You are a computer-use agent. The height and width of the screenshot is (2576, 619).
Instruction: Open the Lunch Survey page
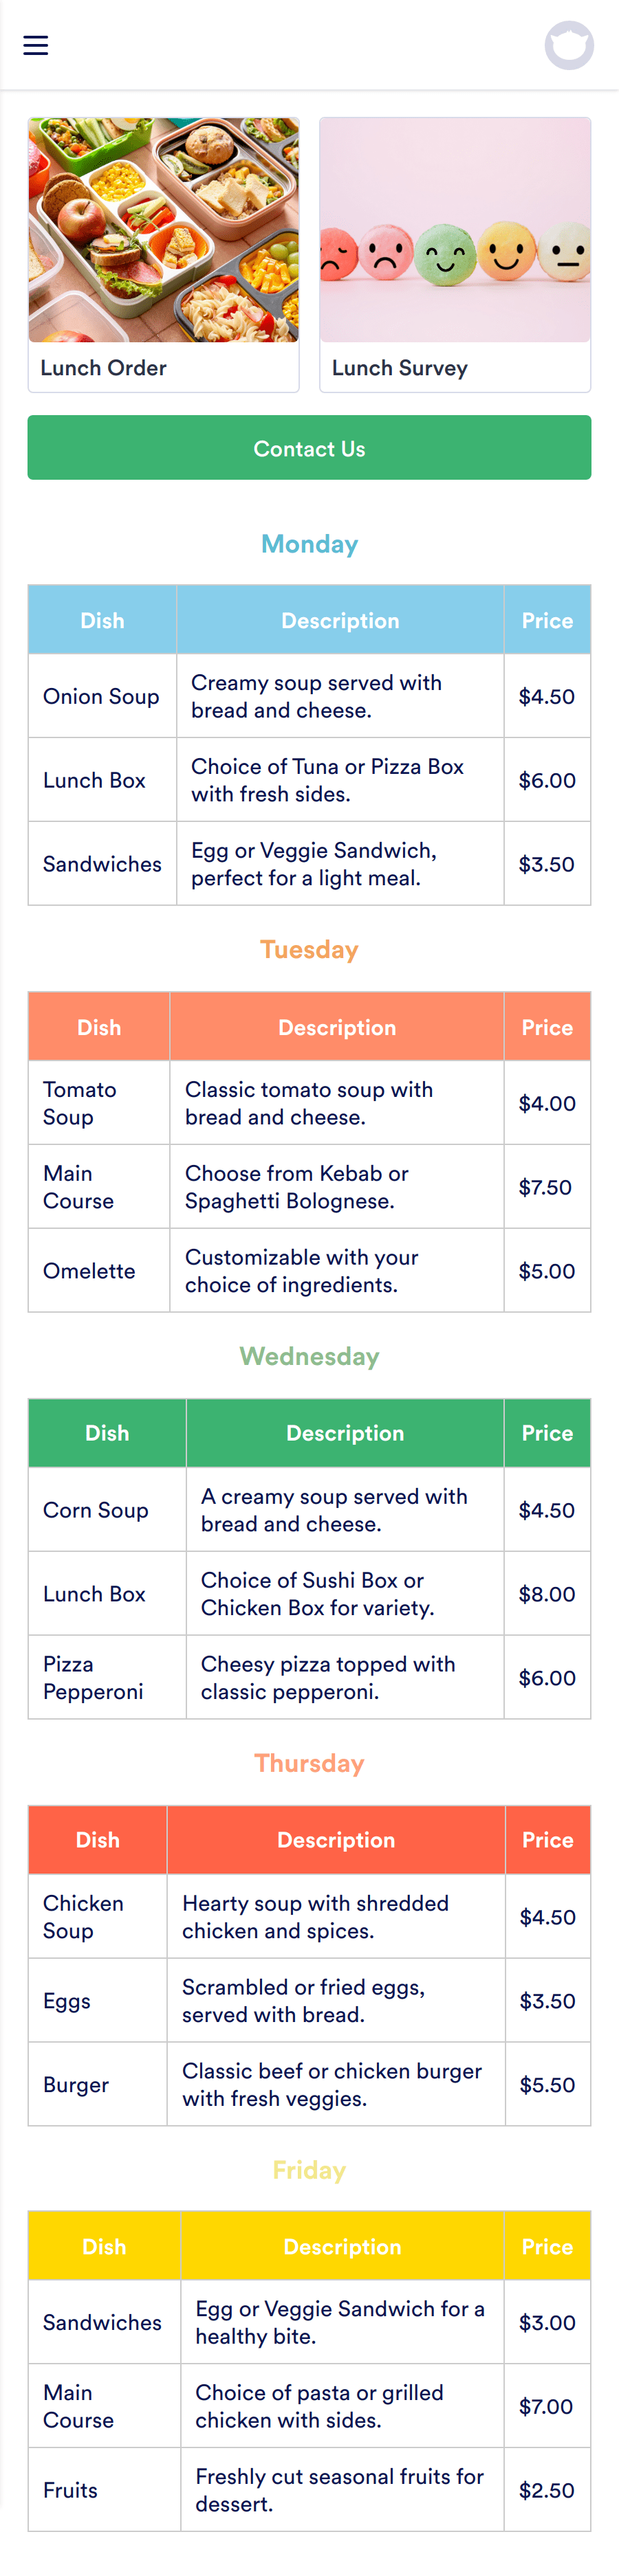399,368
